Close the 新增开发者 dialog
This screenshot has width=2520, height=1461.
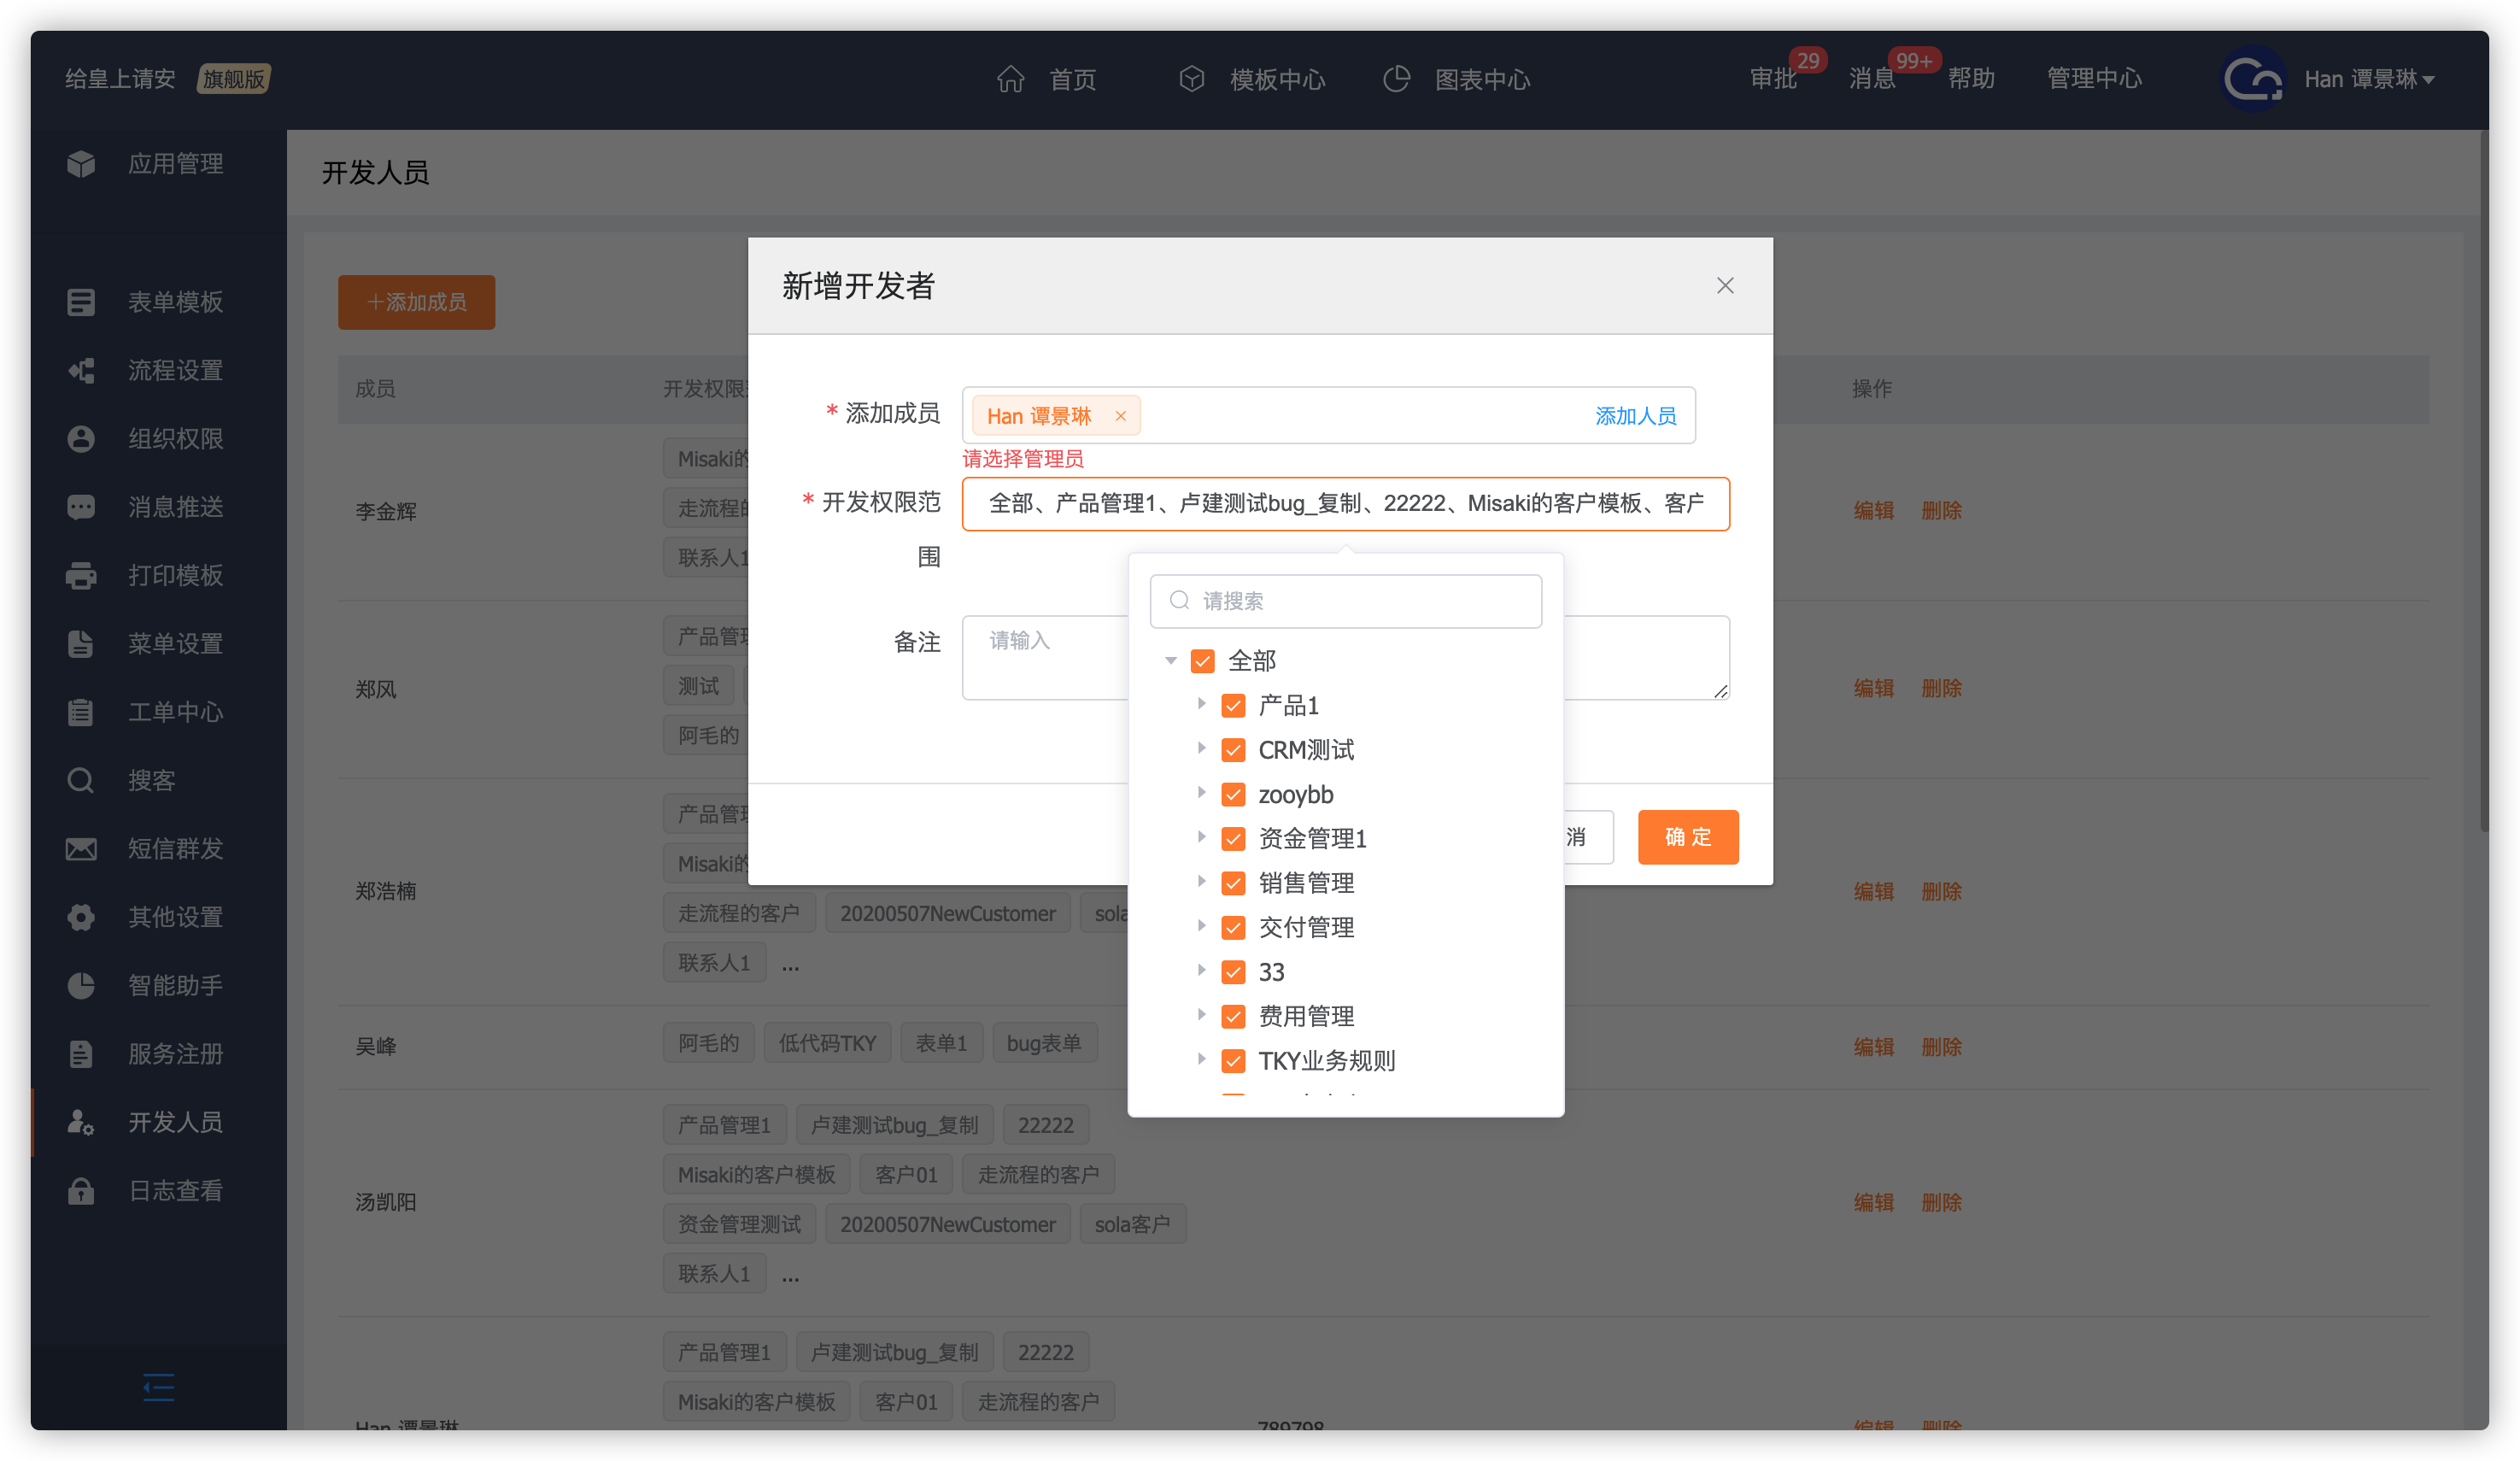tap(1725, 286)
